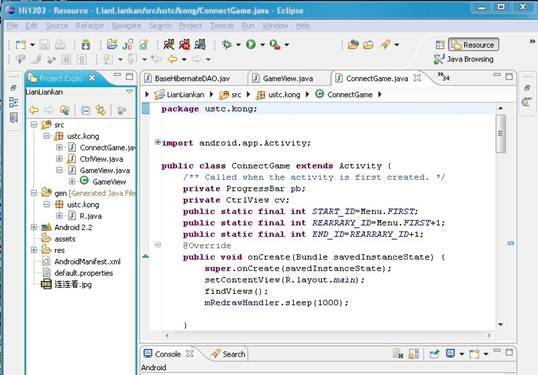Open the File menu
Viewport: 538px width, 375px height.
tap(12, 26)
